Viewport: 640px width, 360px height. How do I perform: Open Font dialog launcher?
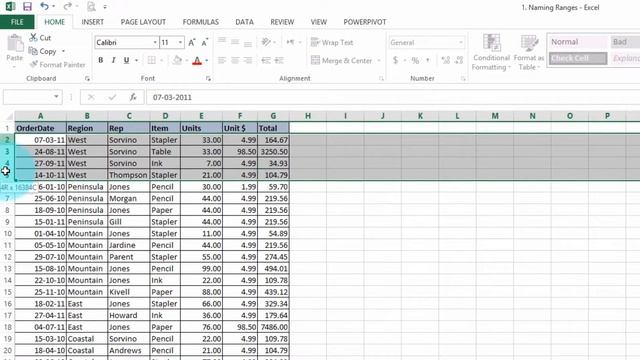tap(208, 78)
